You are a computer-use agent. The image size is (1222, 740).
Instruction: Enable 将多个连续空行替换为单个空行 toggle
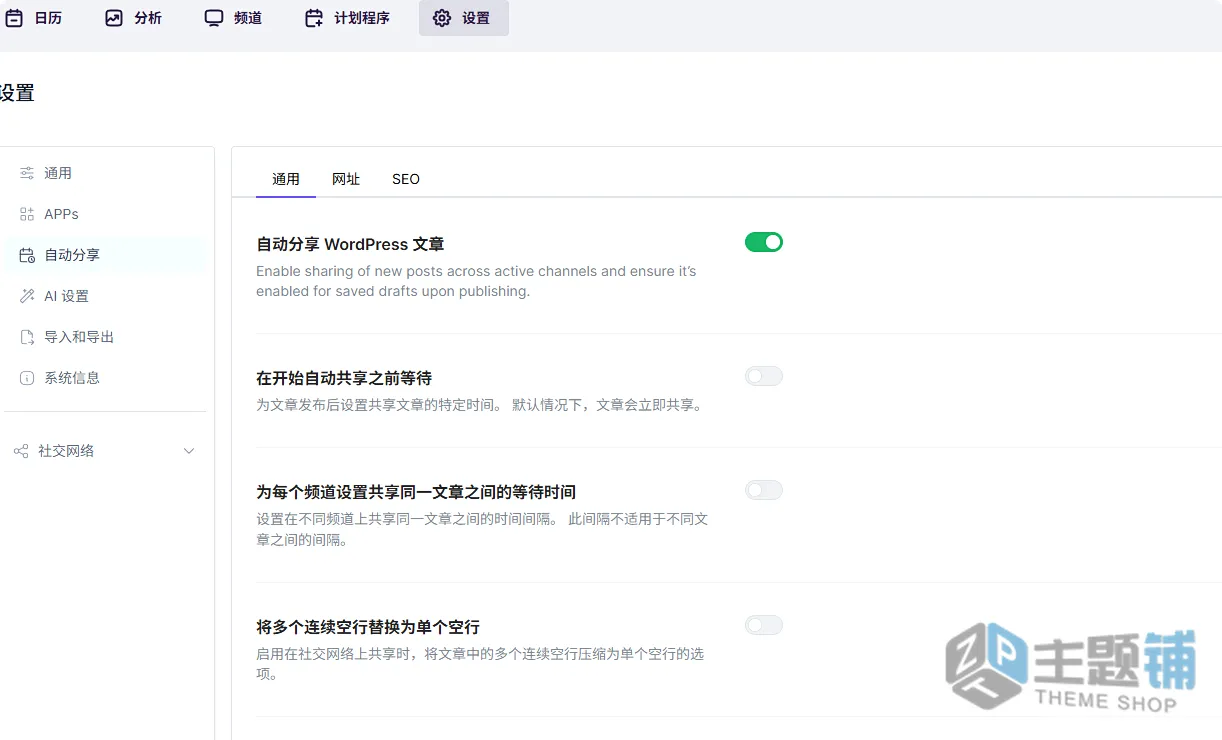click(x=764, y=625)
